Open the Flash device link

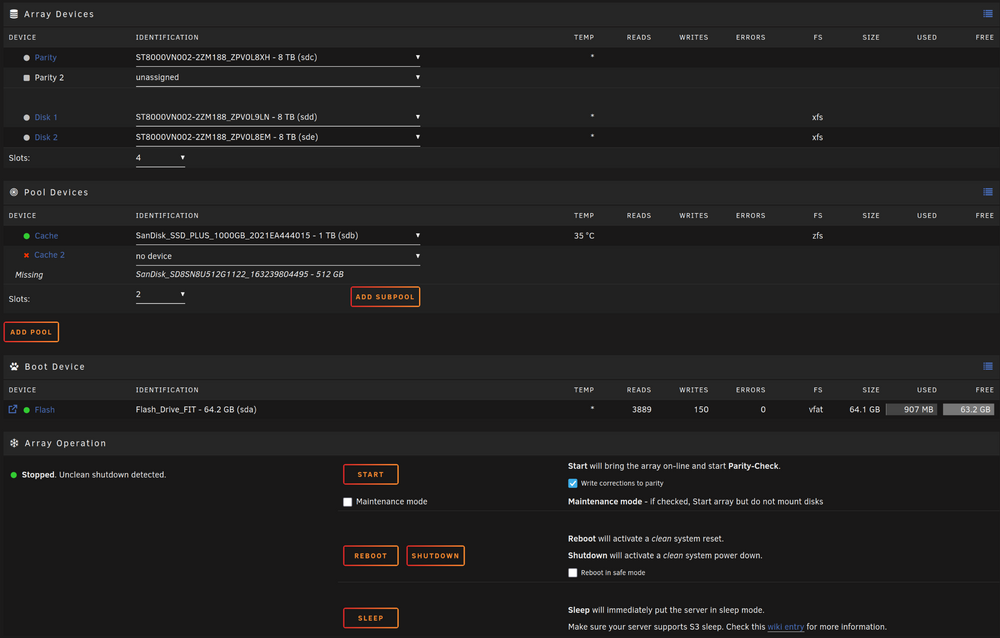[45, 410]
